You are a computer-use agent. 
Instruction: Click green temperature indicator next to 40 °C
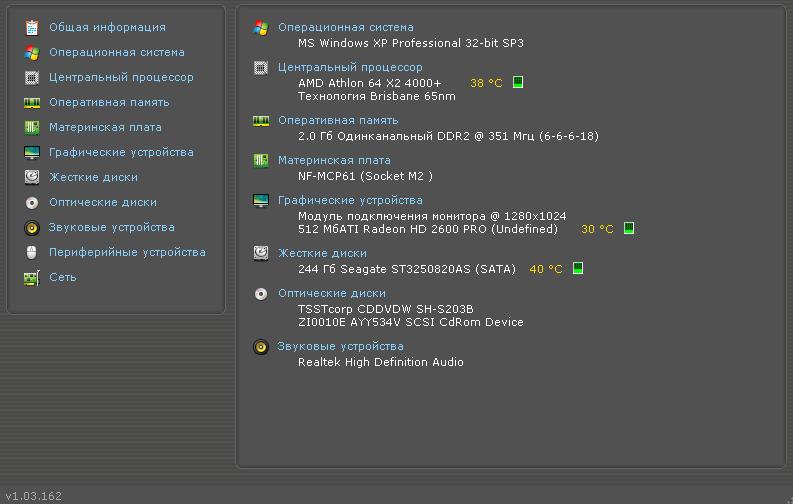pyautogui.click(x=578, y=268)
